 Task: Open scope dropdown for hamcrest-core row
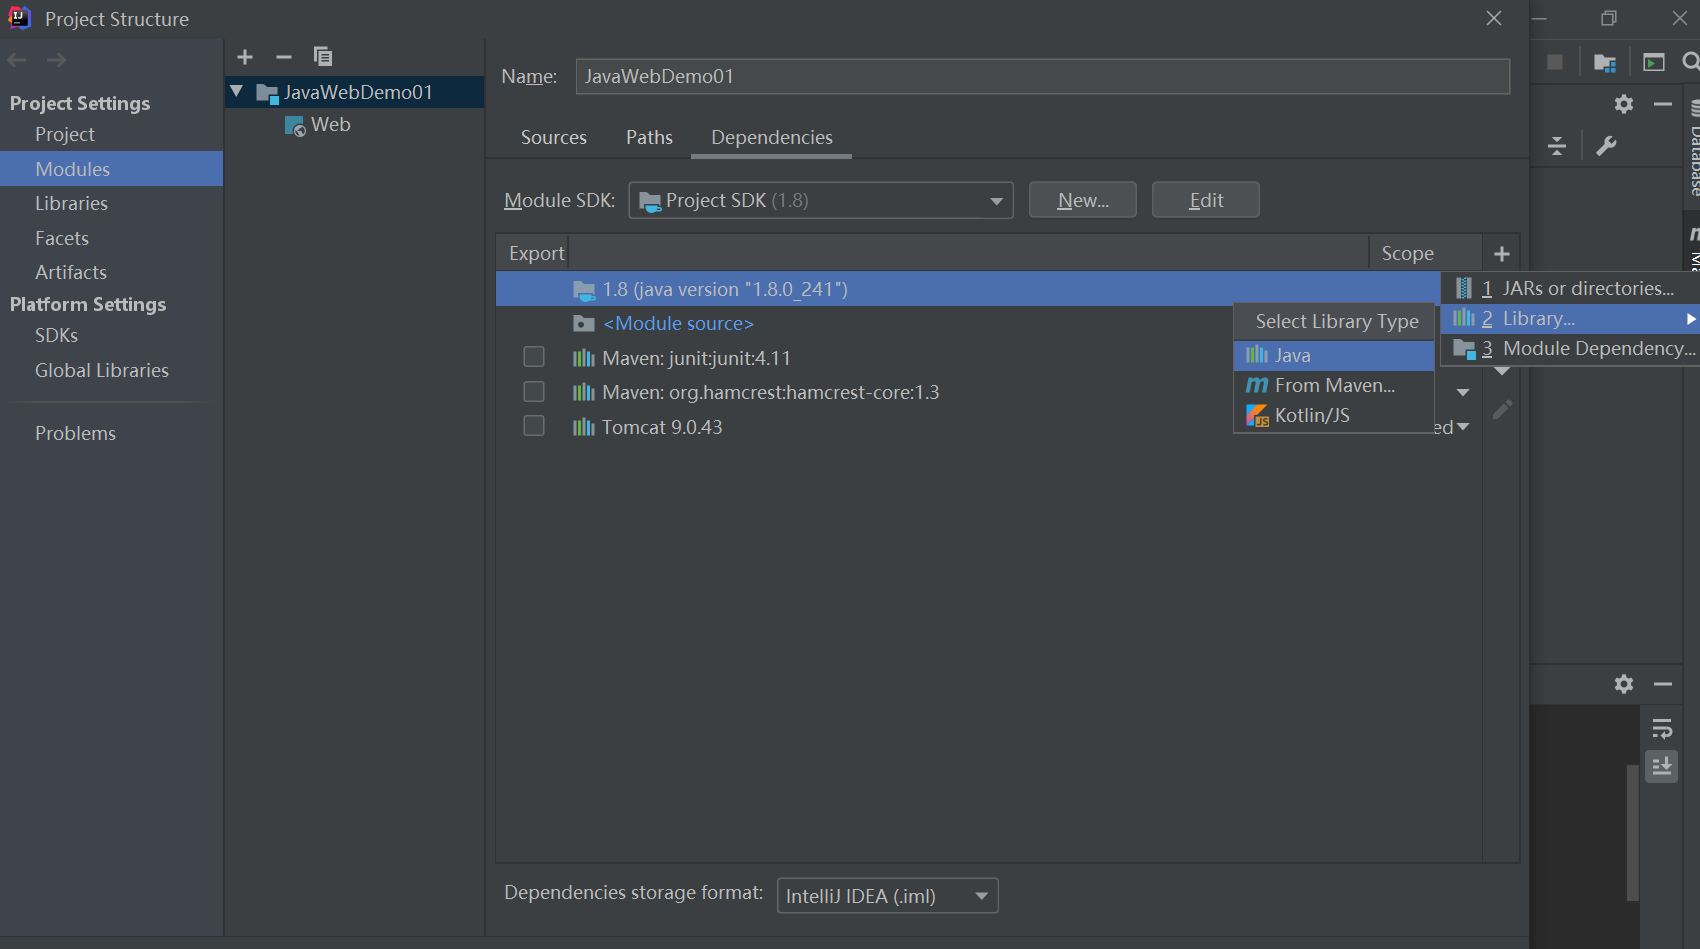pyautogui.click(x=1463, y=392)
